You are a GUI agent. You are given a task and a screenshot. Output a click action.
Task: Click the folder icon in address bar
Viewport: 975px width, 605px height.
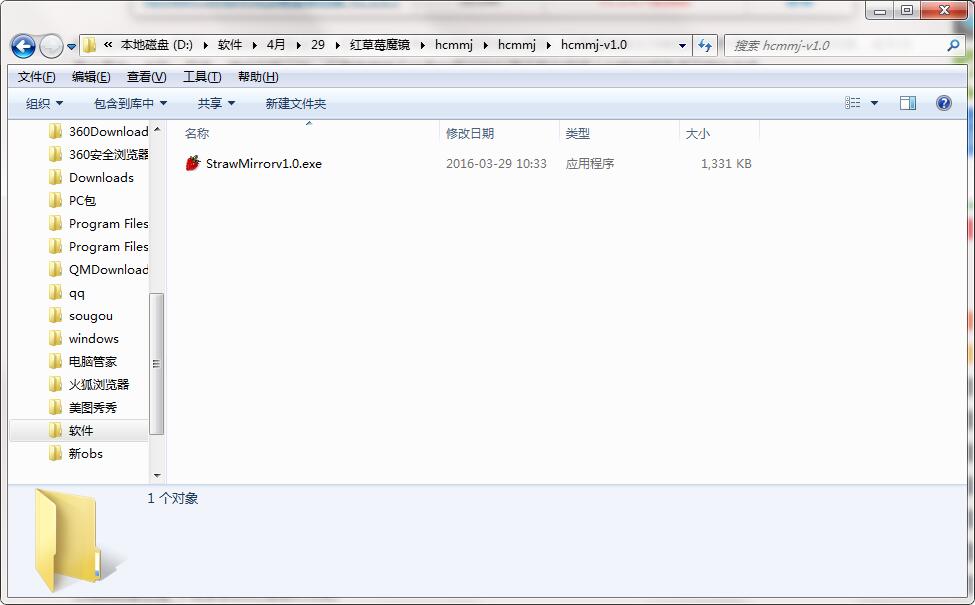(90, 45)
